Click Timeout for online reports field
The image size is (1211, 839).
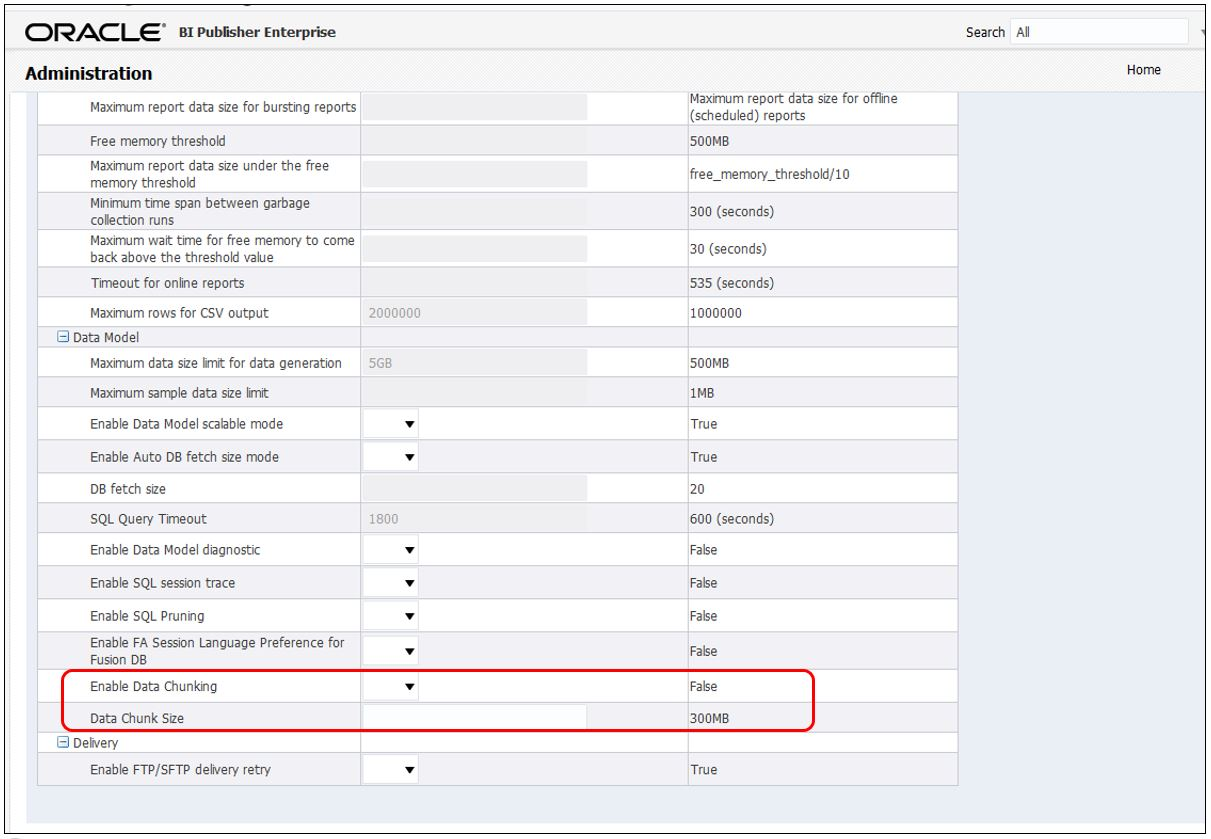coord(474,283)
